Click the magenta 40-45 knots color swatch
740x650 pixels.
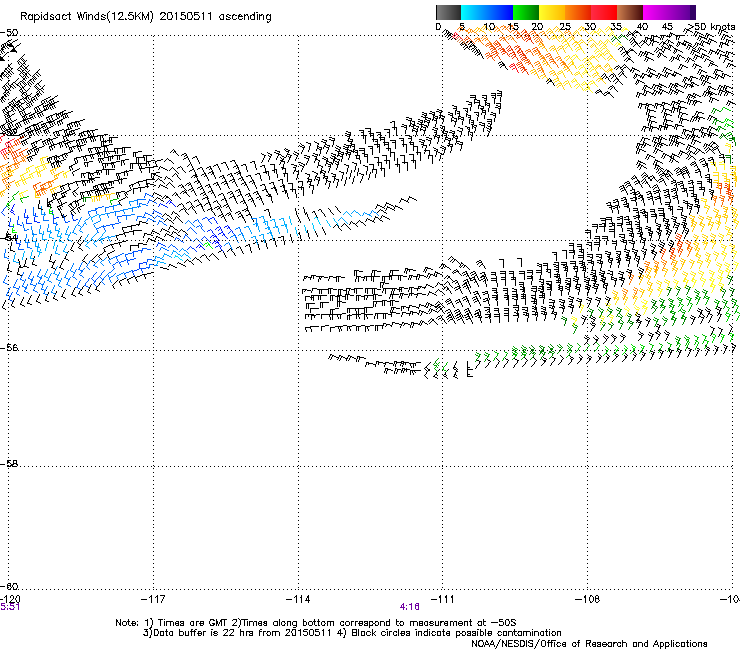[656, 12]
